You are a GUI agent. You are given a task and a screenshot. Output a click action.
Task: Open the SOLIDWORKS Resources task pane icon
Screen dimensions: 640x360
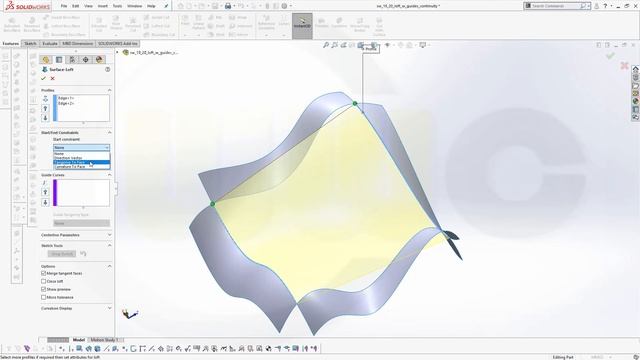click(636, 69)
